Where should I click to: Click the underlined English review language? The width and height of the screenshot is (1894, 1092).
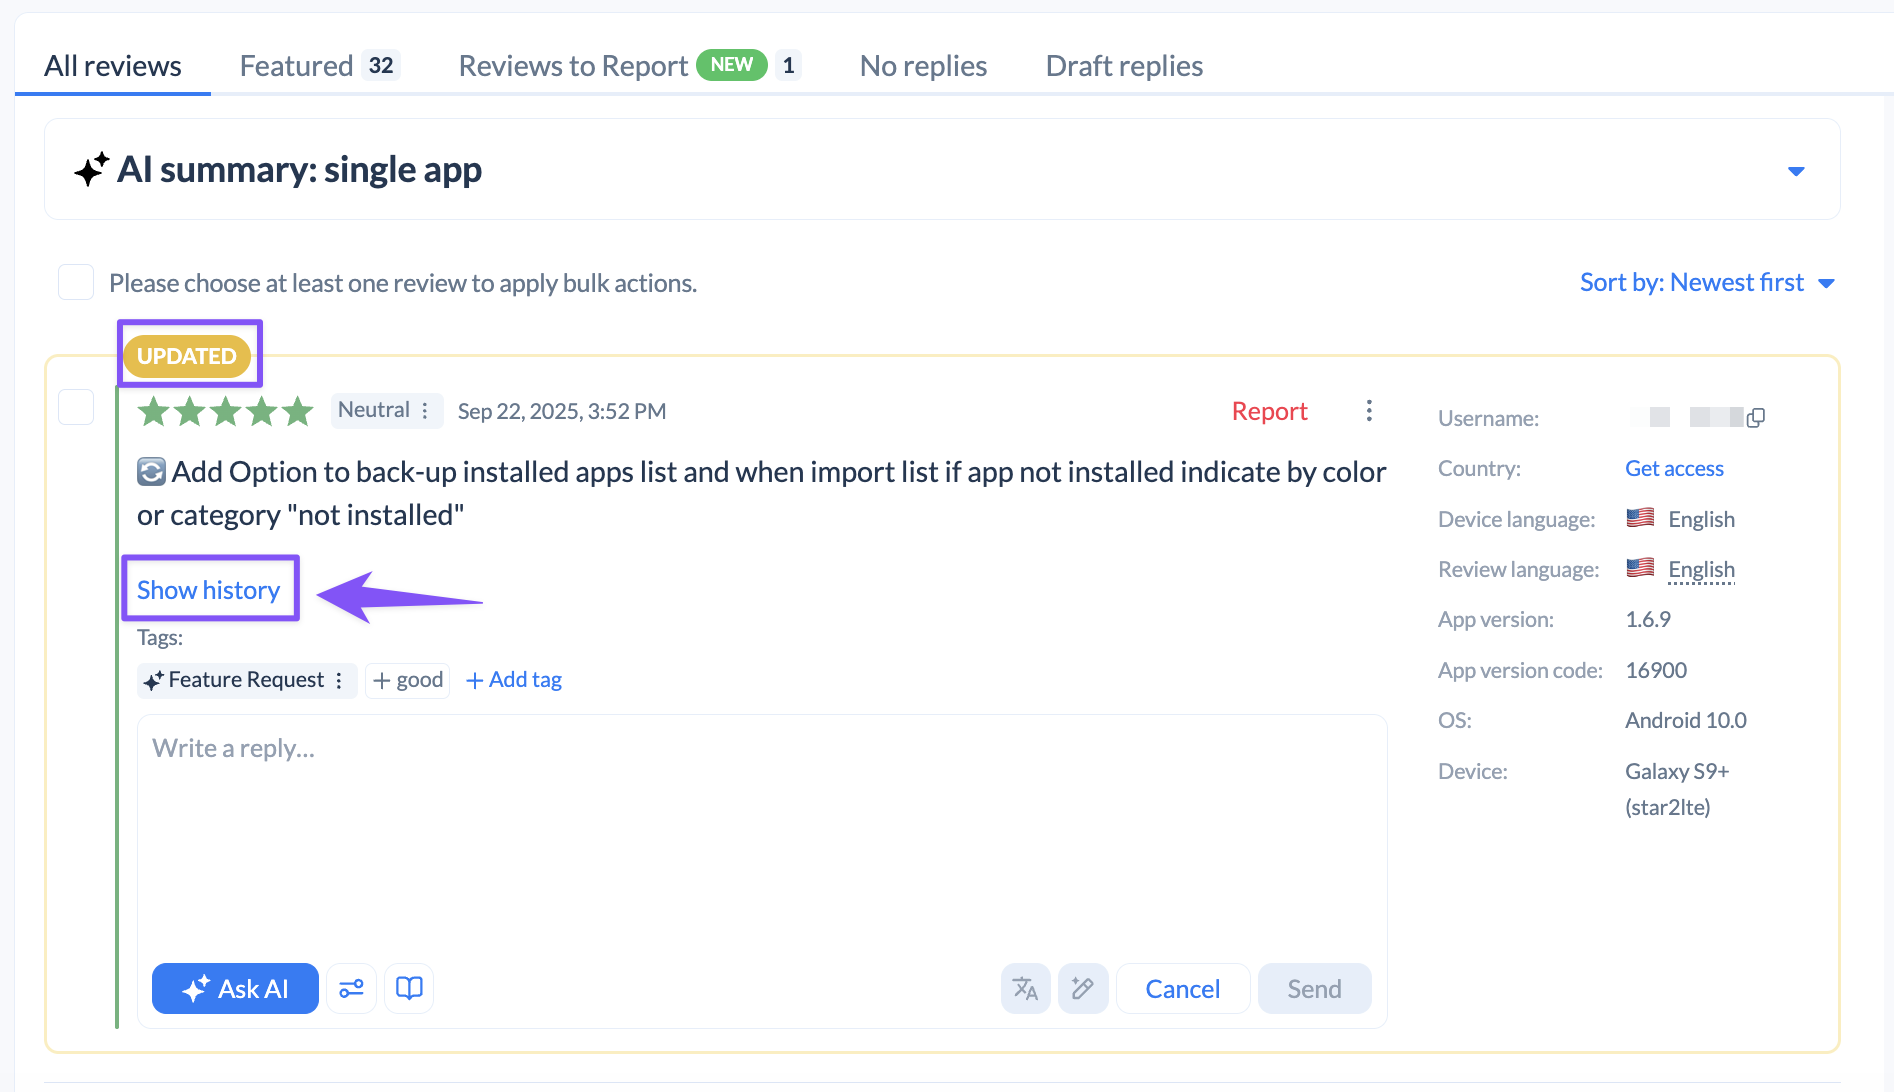pos(1701,569)
